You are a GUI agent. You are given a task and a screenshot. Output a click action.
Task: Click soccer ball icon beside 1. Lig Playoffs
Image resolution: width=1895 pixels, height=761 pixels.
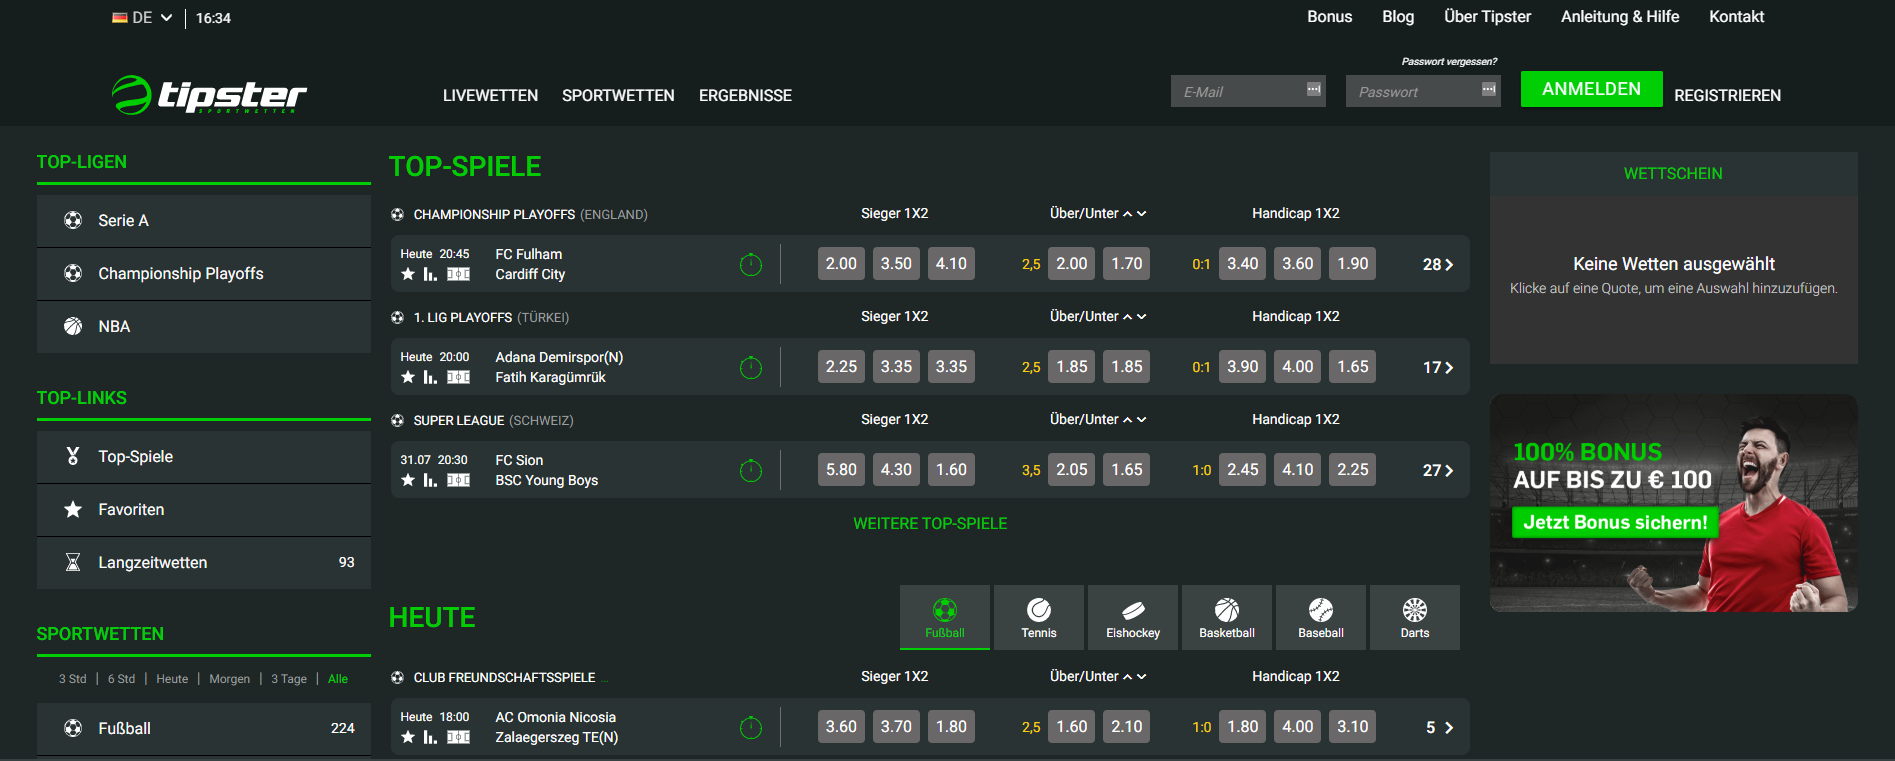[397, 317]
